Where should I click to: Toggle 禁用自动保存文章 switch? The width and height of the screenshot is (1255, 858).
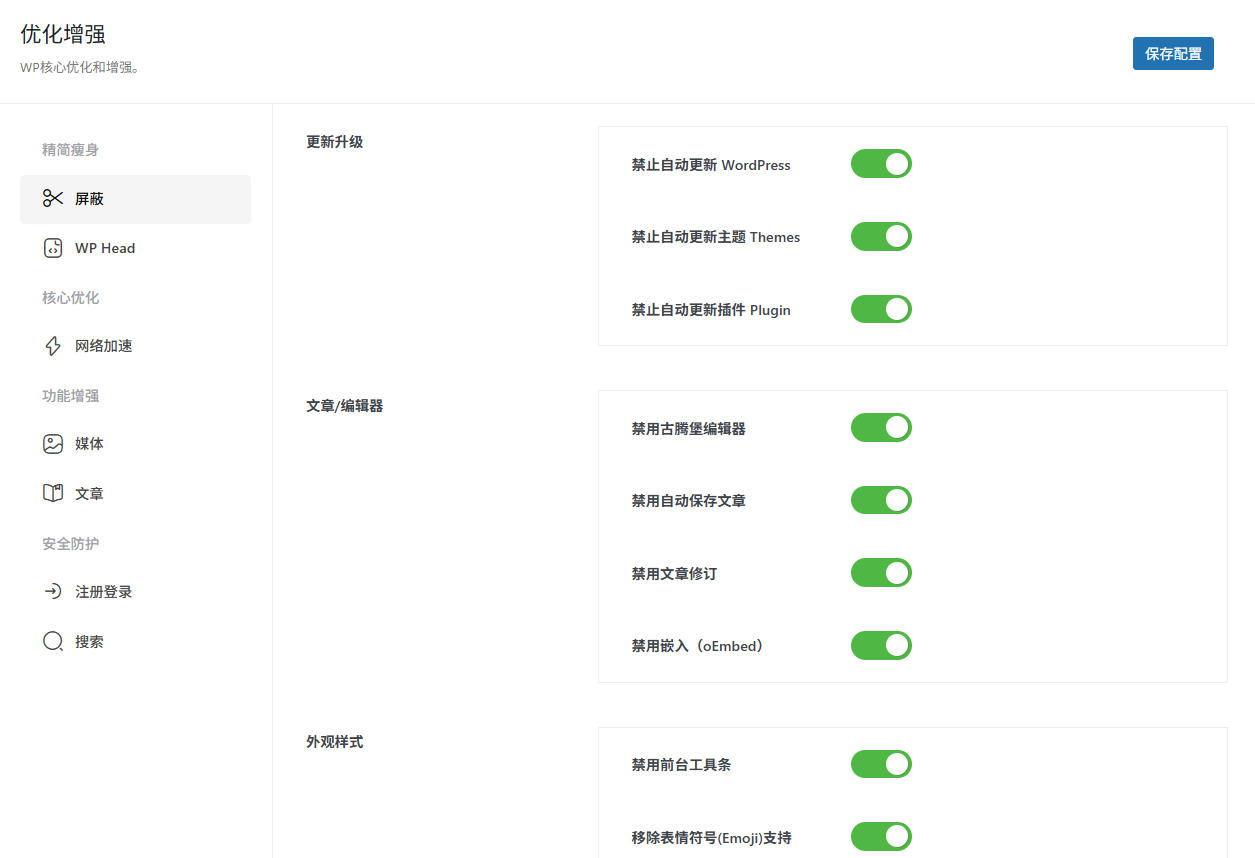[881, 500]
